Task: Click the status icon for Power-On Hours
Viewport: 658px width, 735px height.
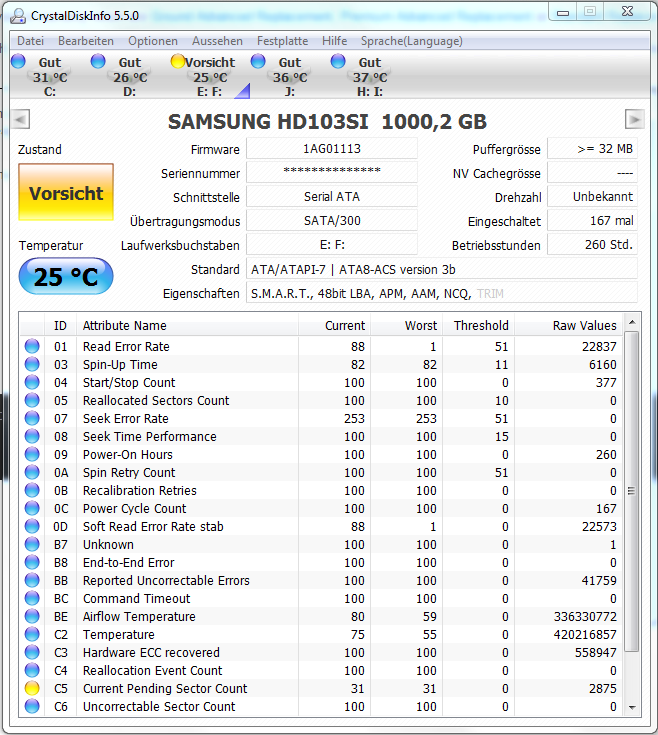Action: pyautogui.click(x=32, y=454)
